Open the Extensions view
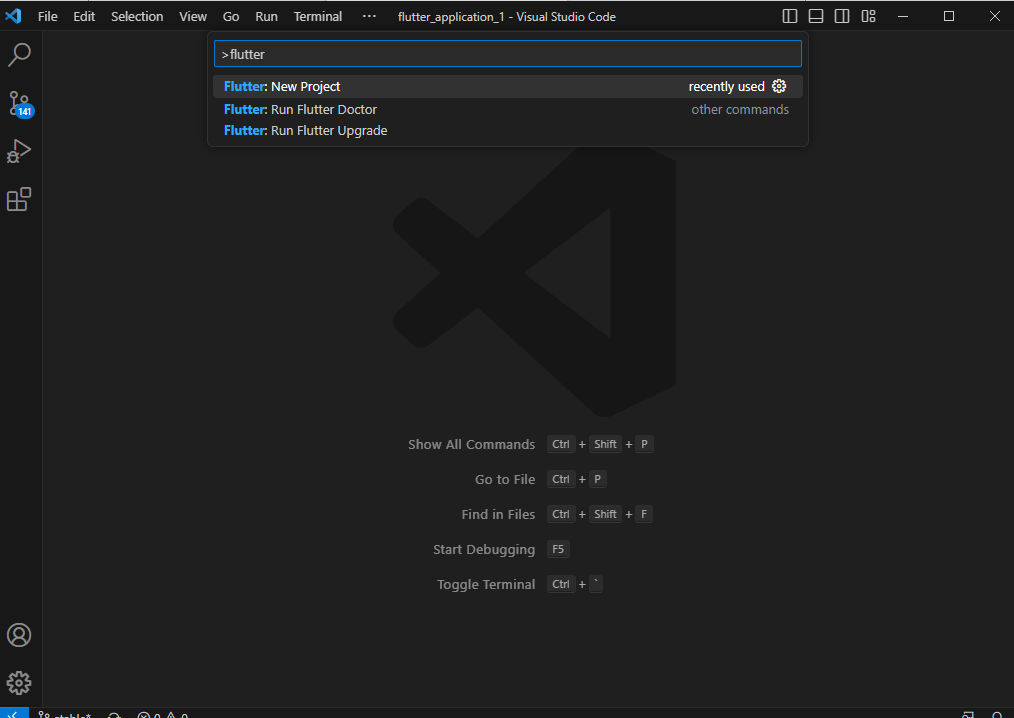The width and height of the screenshot is (1014, 718). point(19,199)
